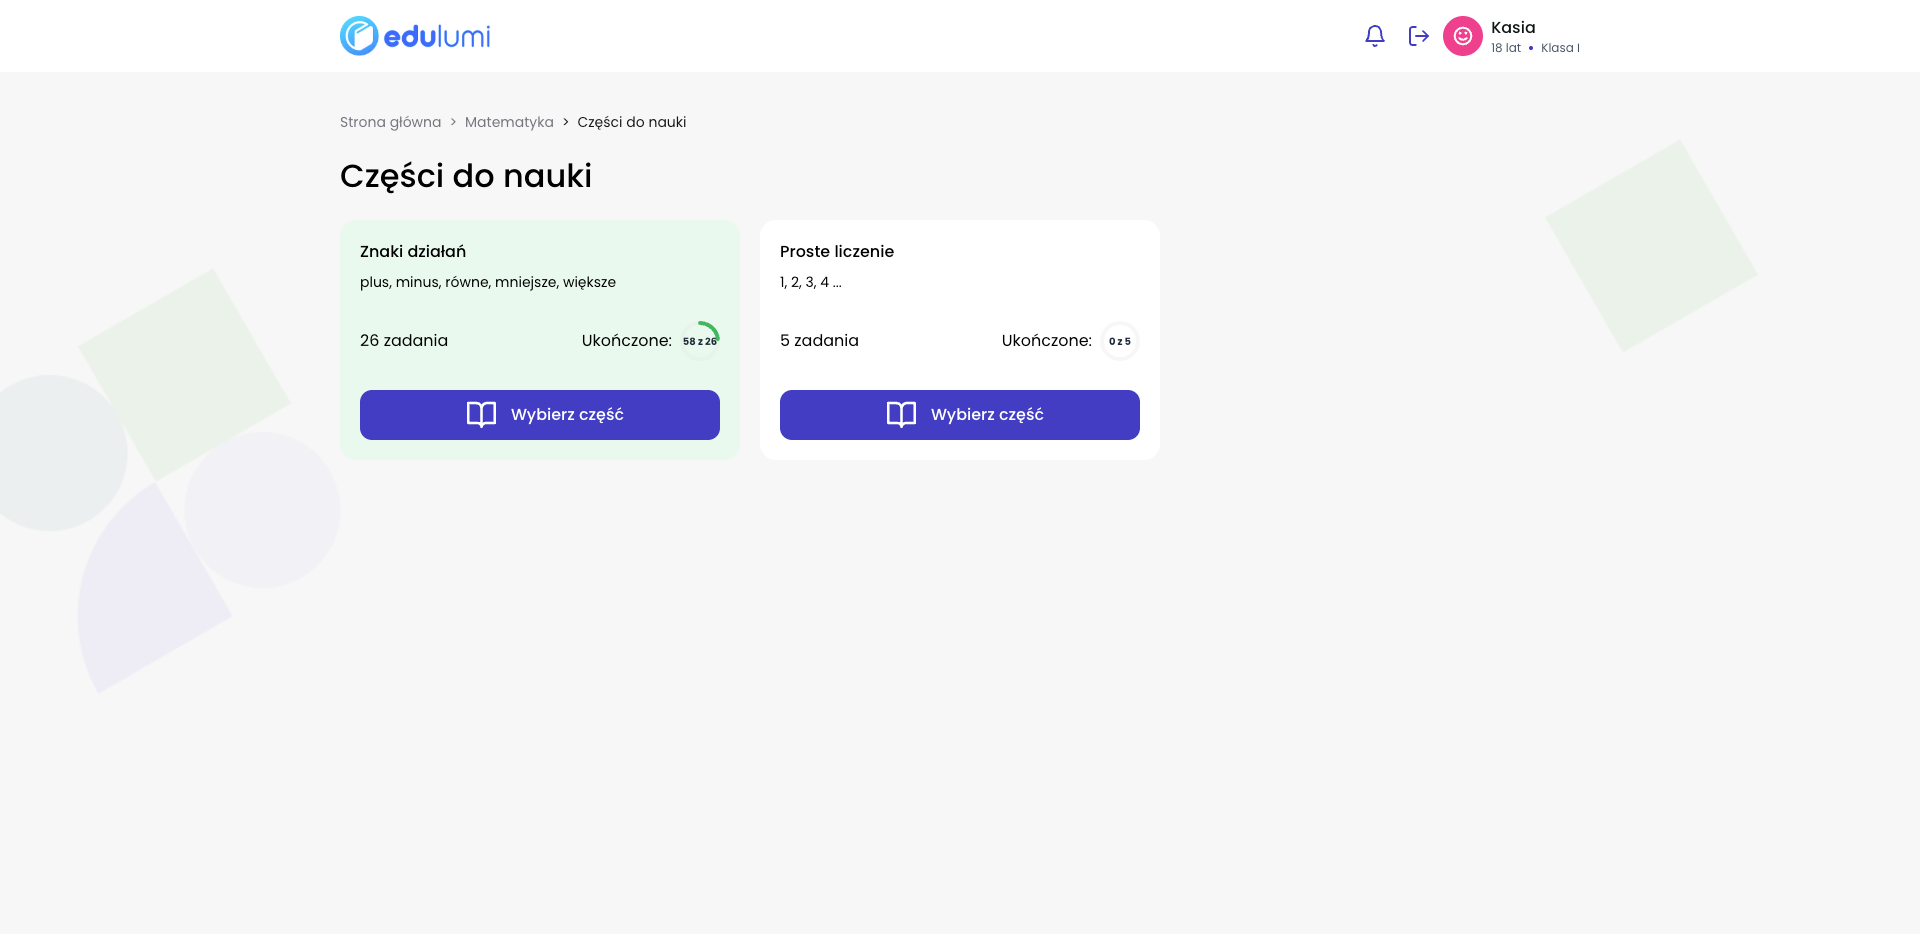Click the 58 z 26 progress ring
The width and height of the screenshot is (1920, 934).
pos(700,341)
